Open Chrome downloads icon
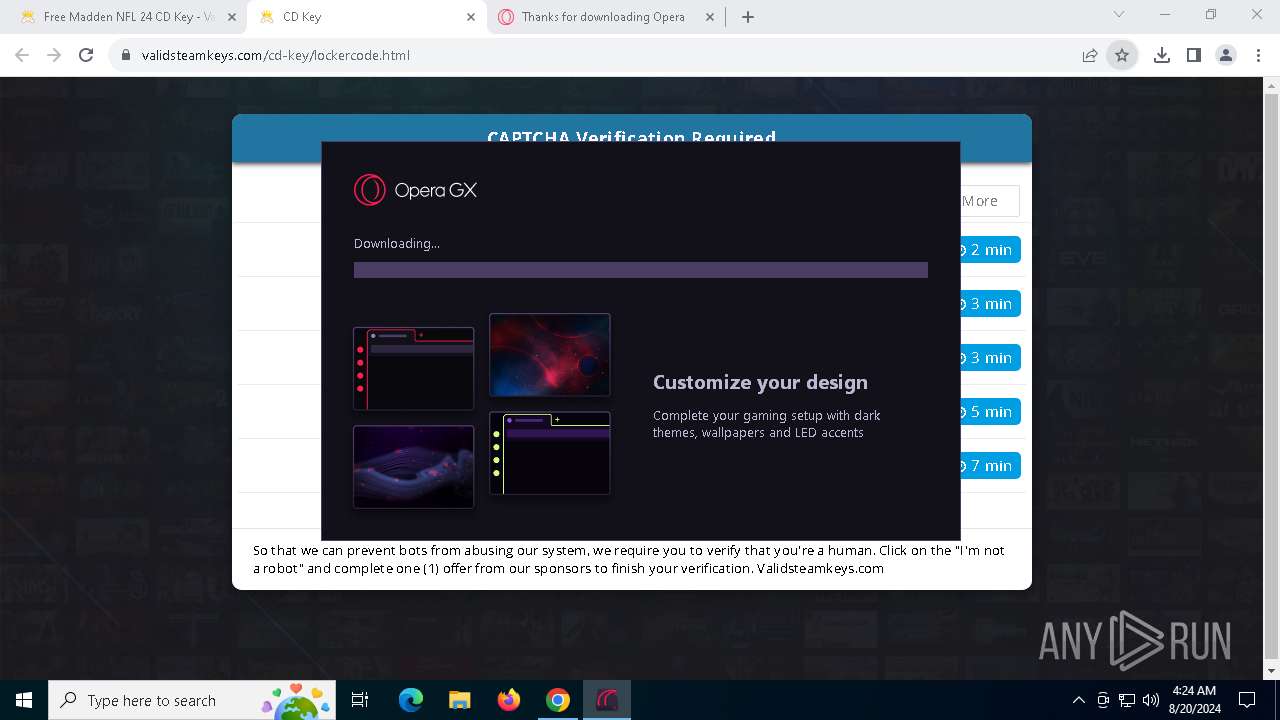Viewport: 1280px width, 720px height. click(1162, 55)
